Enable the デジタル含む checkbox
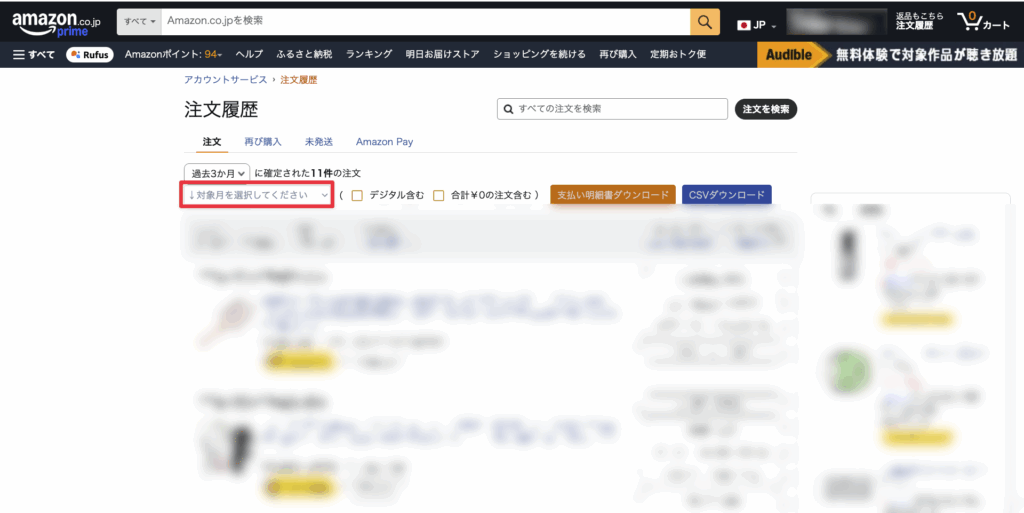The height and width of the screenshot is (513, 1024). pyautogui.click(x=357, y=195)
